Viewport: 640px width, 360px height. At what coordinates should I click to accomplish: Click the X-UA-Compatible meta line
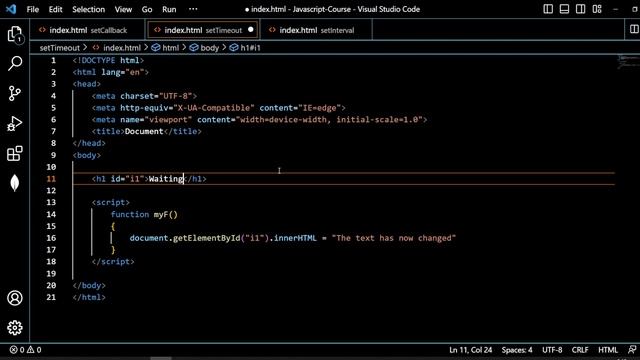pos(219,108)
